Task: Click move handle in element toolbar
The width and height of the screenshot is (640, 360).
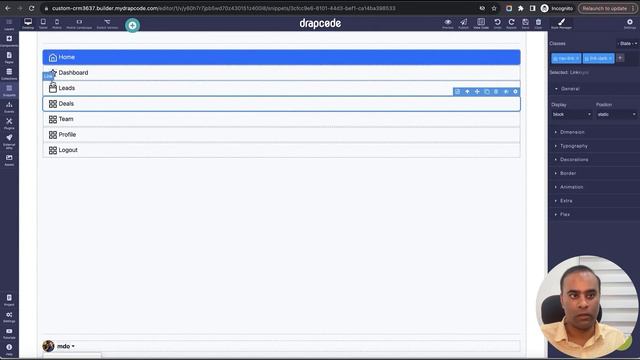Action: point(477,92)
